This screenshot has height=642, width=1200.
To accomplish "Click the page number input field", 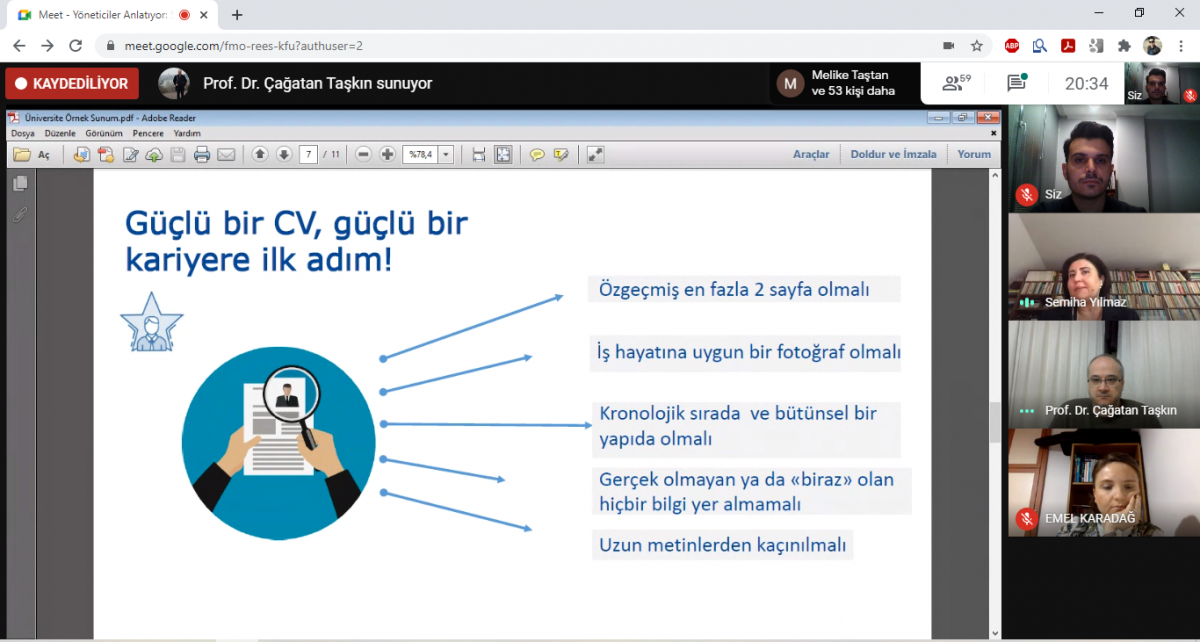I will click(x=308, y=154).
